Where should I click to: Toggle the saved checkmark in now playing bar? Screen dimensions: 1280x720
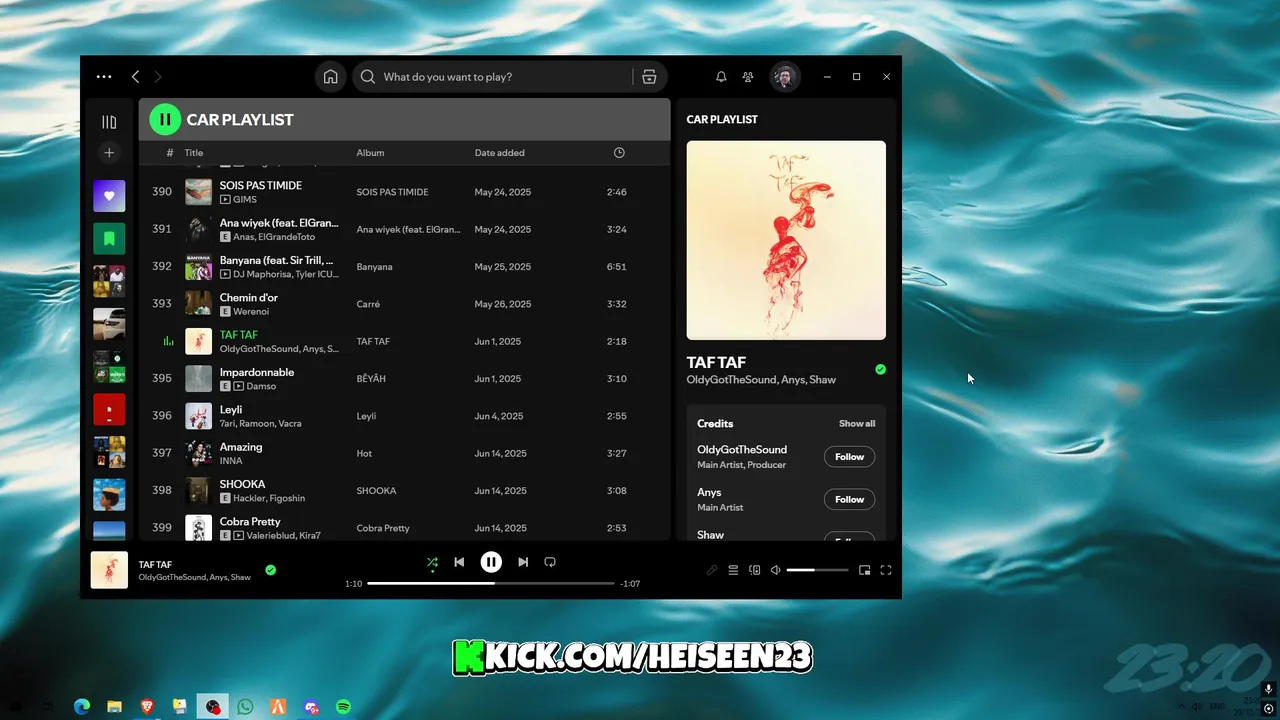tap(270, 570)
